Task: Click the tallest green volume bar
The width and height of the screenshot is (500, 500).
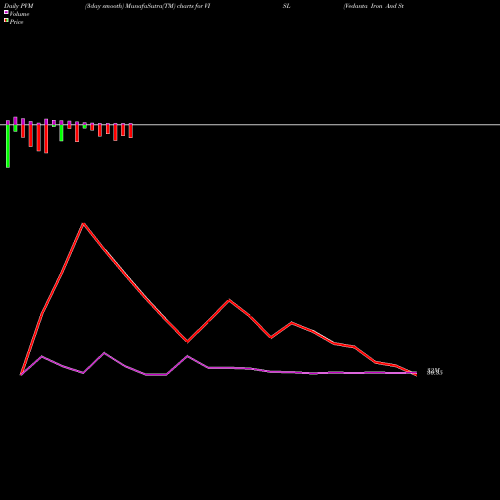Action: [8, 146]
